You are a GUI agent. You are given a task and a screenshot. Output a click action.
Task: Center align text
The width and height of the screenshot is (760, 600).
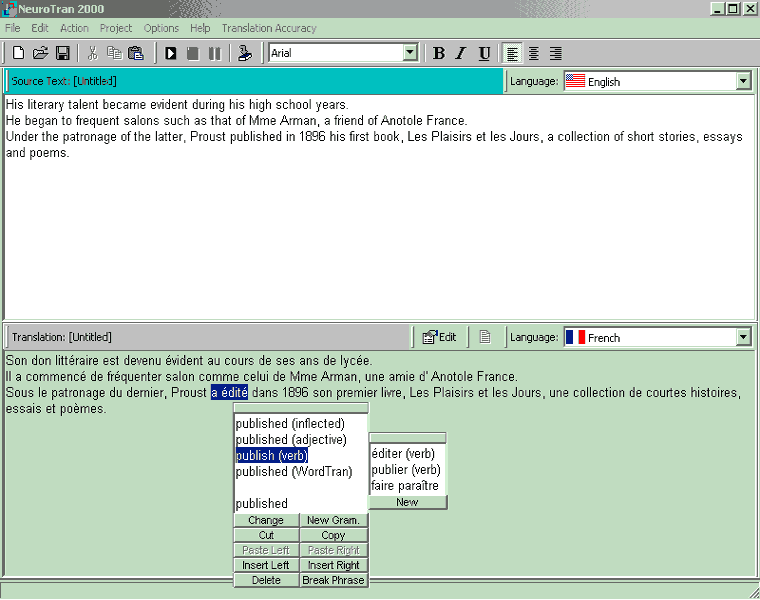click(534, 53)
